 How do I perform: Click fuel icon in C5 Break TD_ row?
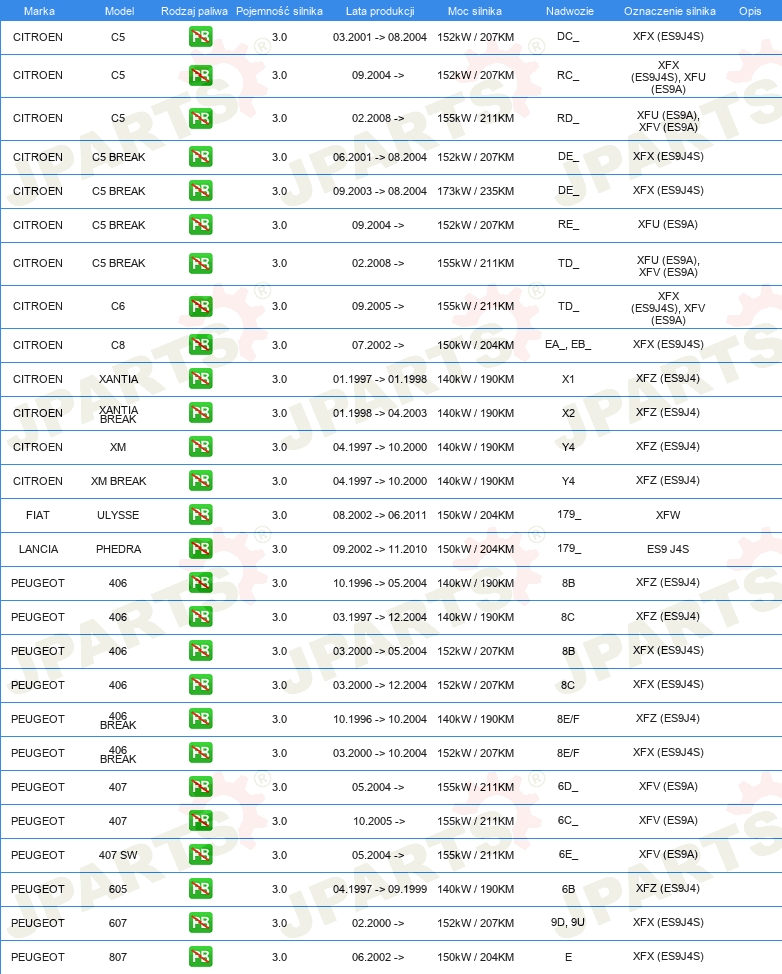click(201, 263)
